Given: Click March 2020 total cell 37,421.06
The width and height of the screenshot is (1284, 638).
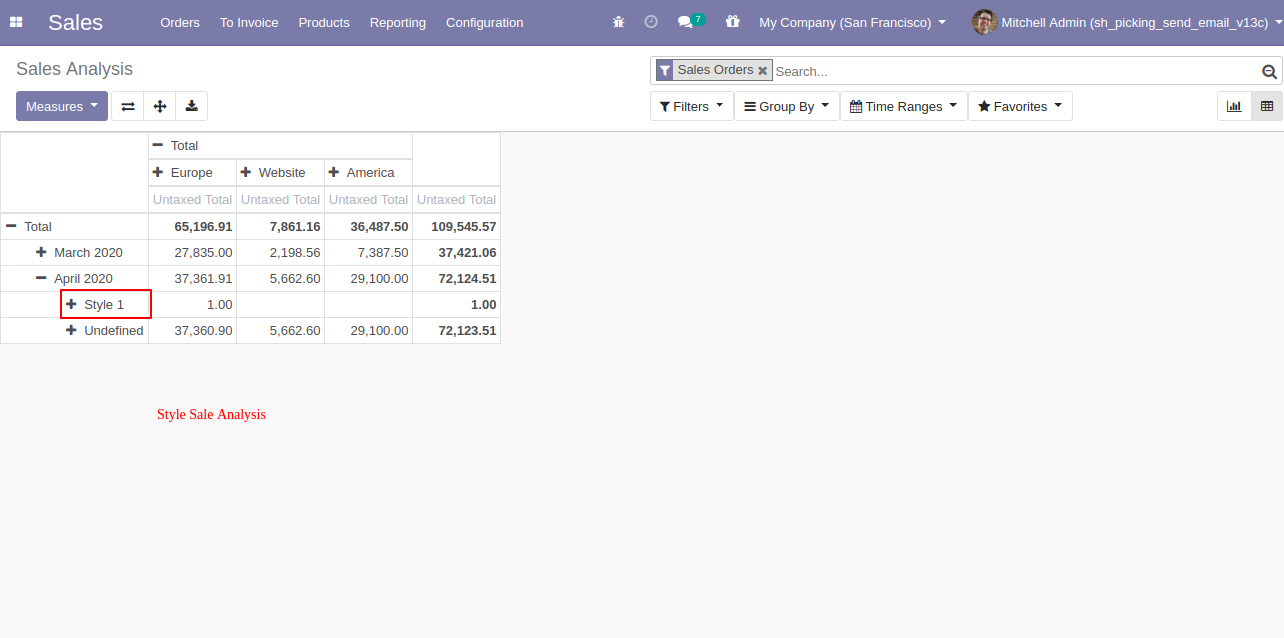Looking at the screenshot, I should 456,252.
